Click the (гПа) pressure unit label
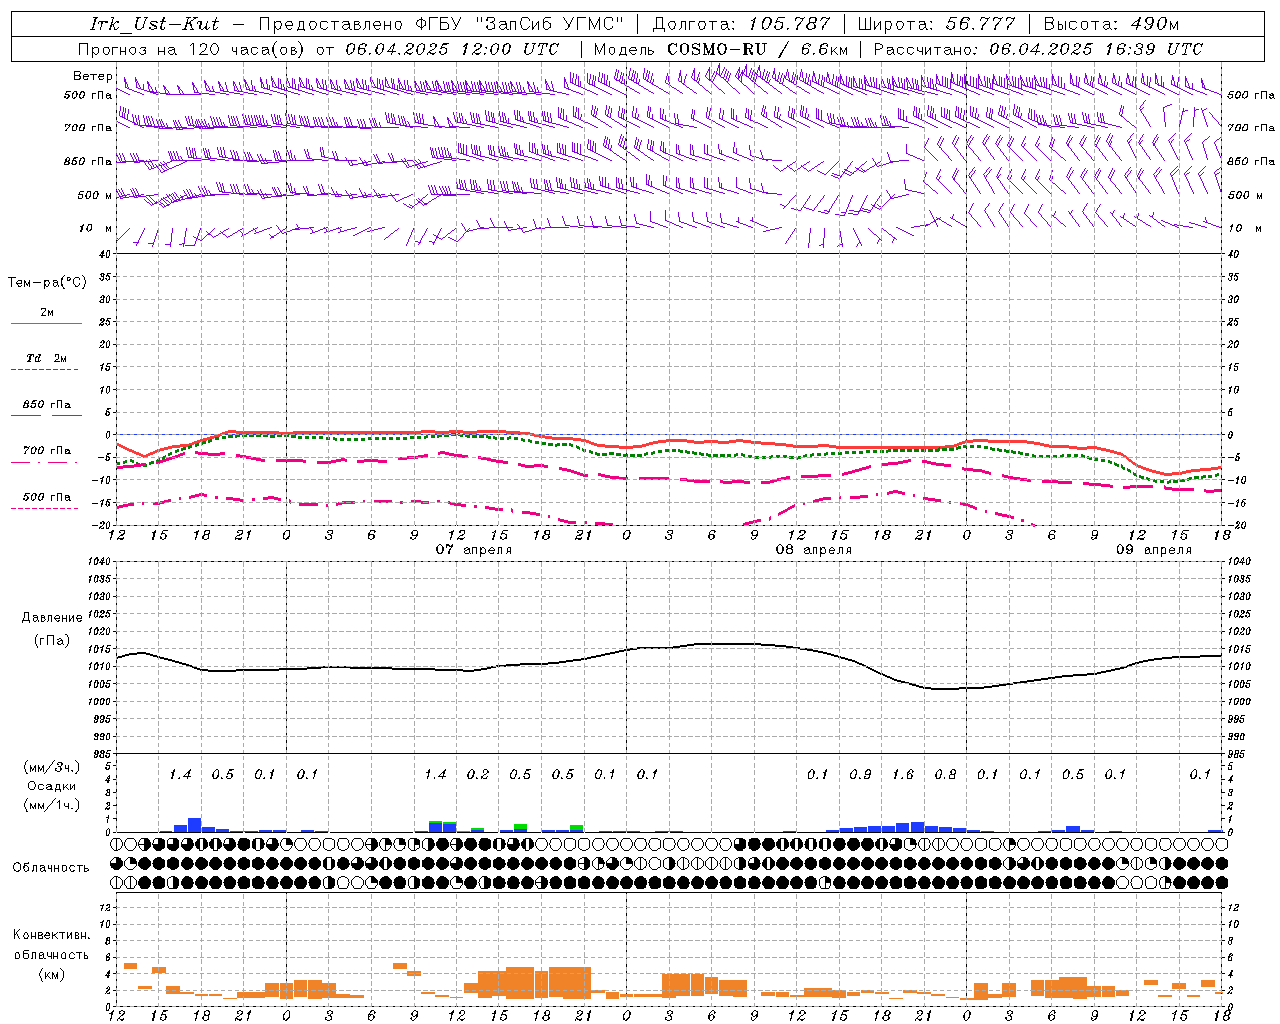Image resolution: width=1280 pixels, height=1024 pixels. (x=51, y=641)
